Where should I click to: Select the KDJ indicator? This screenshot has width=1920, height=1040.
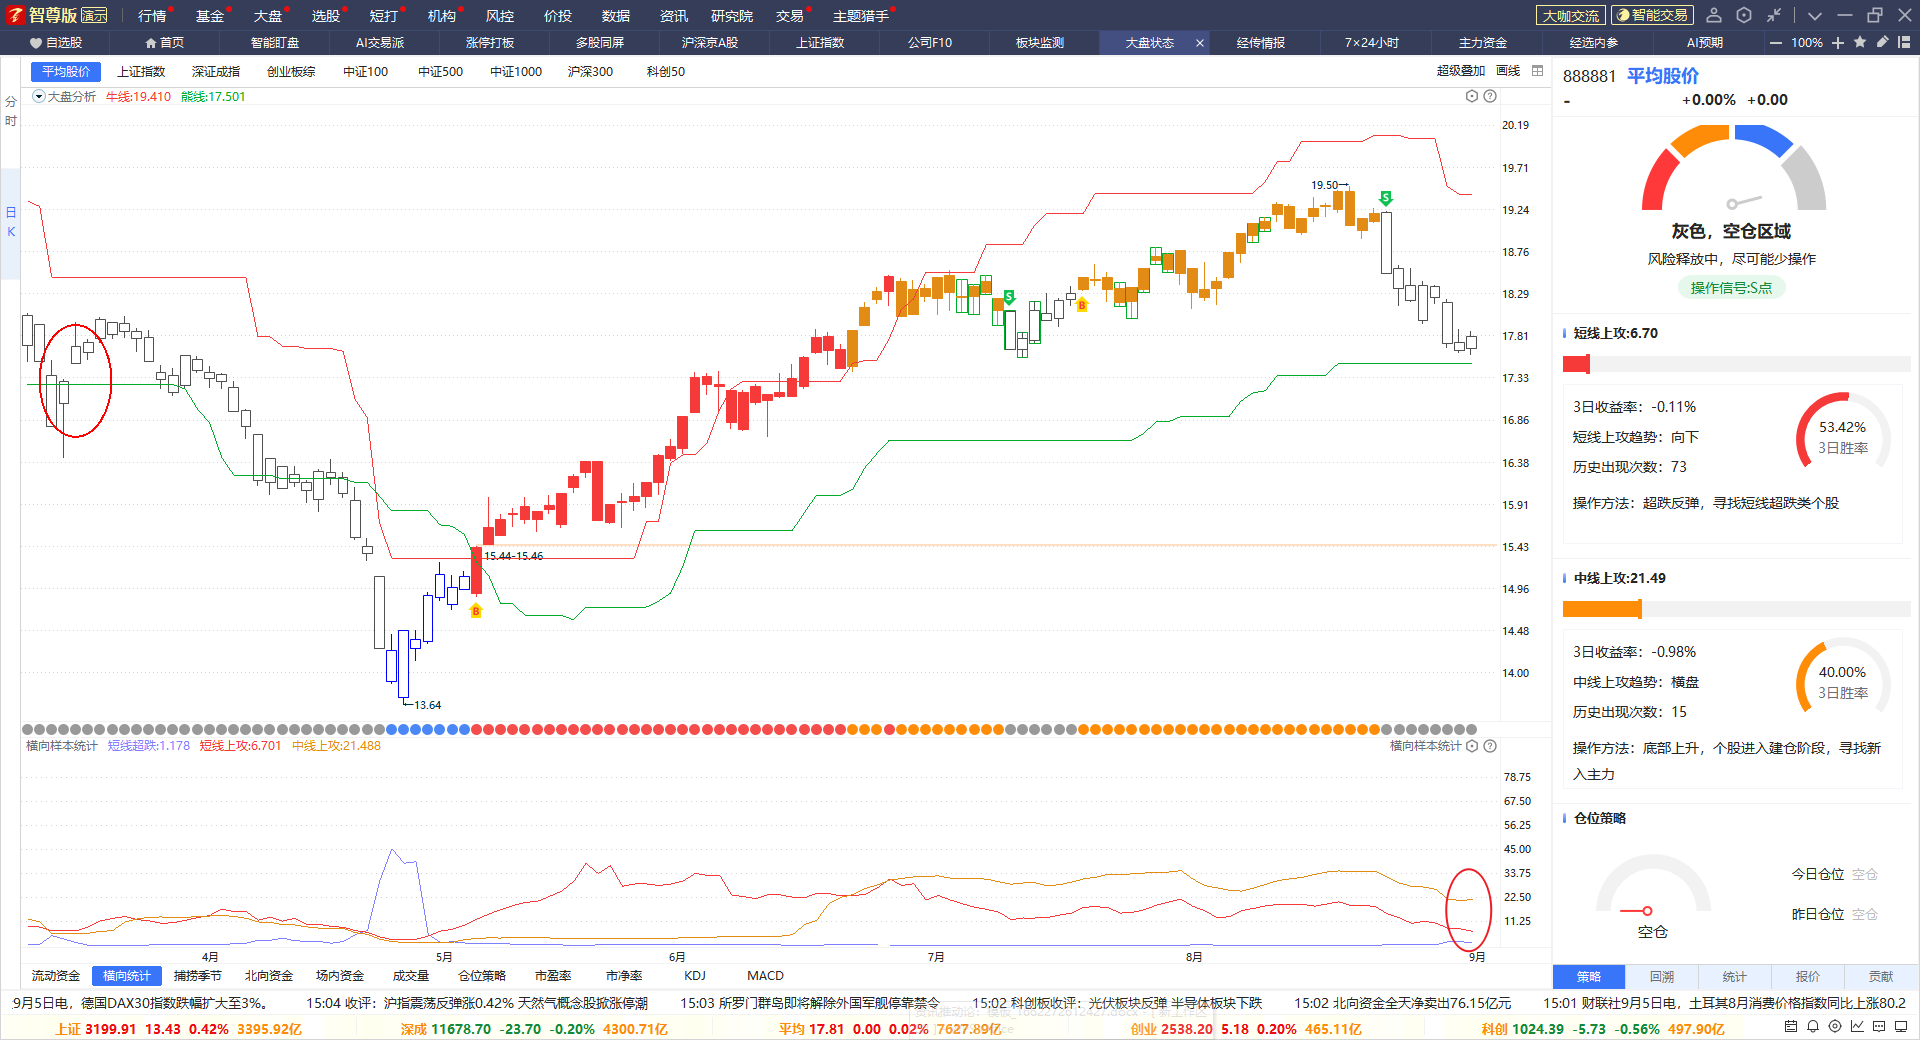[x=695, y=976]
